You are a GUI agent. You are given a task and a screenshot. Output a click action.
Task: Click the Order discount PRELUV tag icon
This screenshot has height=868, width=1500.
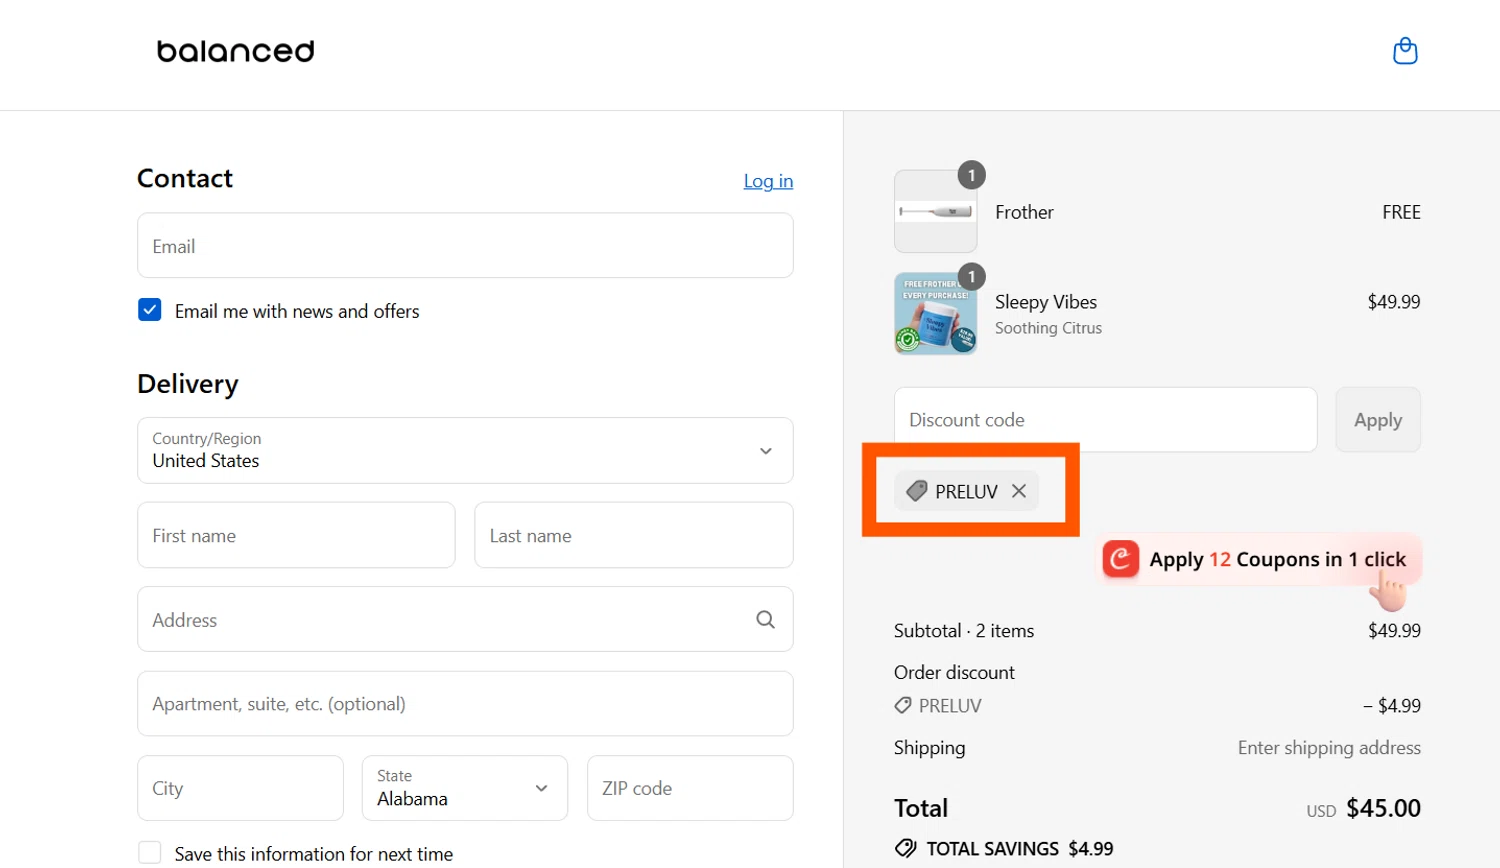pos(903,706)
